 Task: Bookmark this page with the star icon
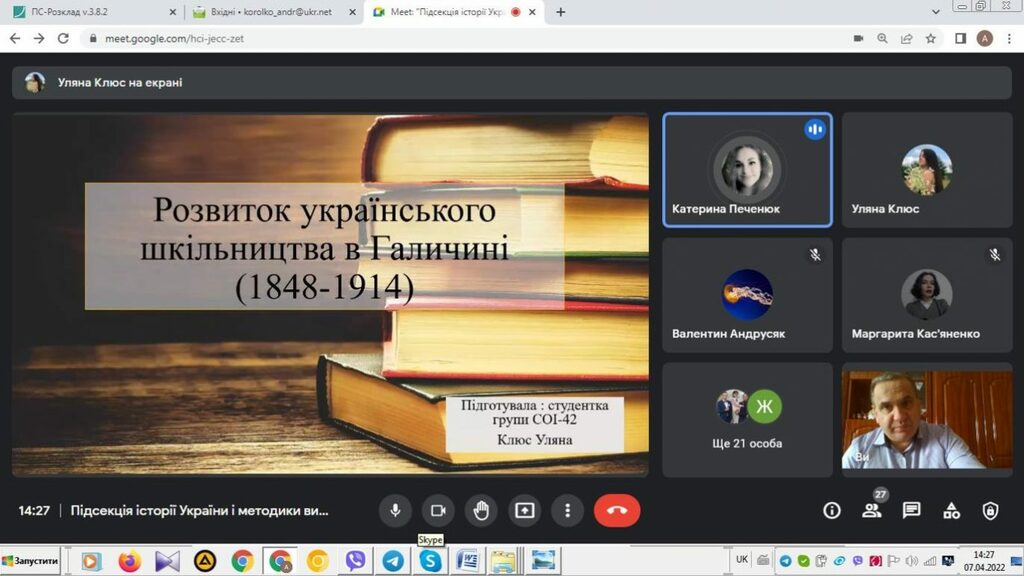(931, 38)
